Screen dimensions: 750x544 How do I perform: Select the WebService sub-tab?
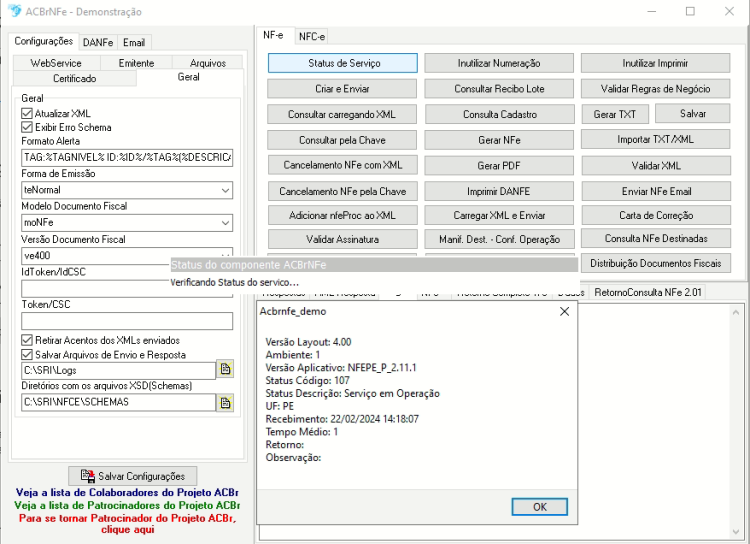[x=56, y=63]
